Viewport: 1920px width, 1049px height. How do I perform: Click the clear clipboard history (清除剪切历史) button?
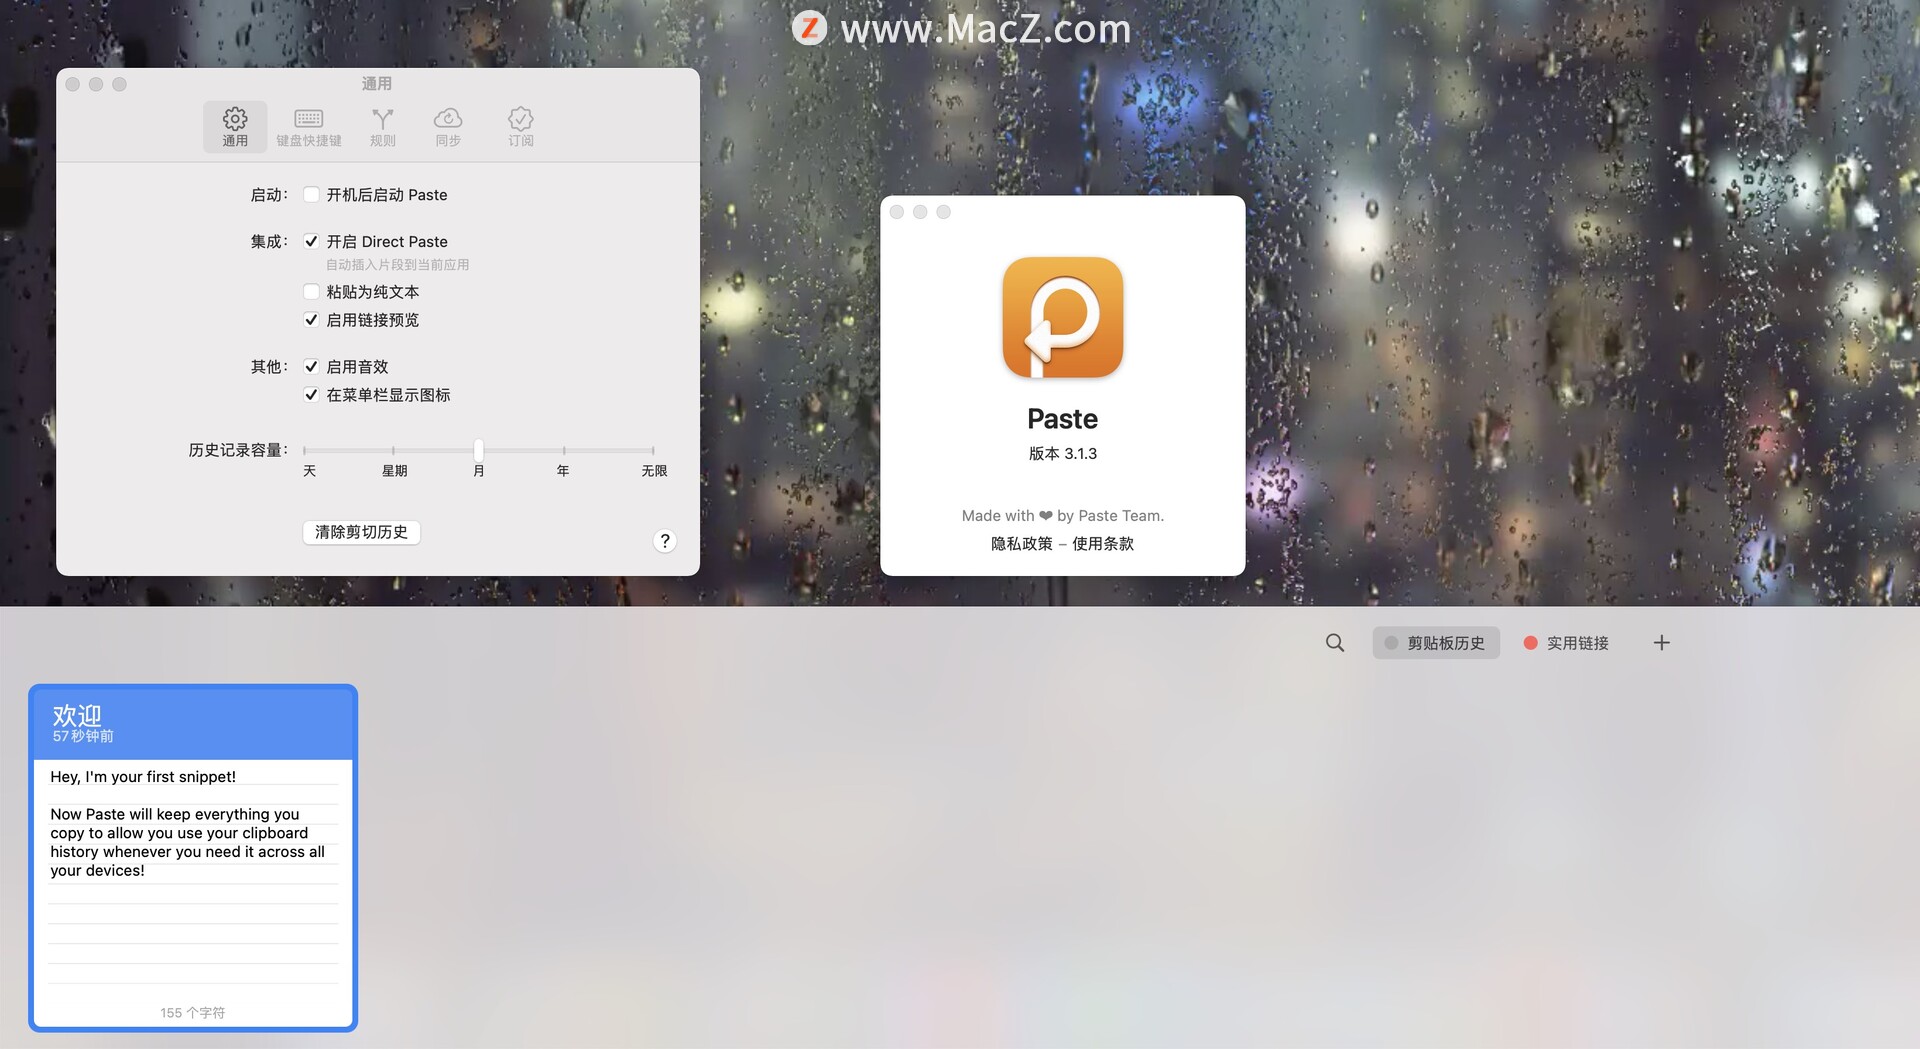[x=361, y=532]
